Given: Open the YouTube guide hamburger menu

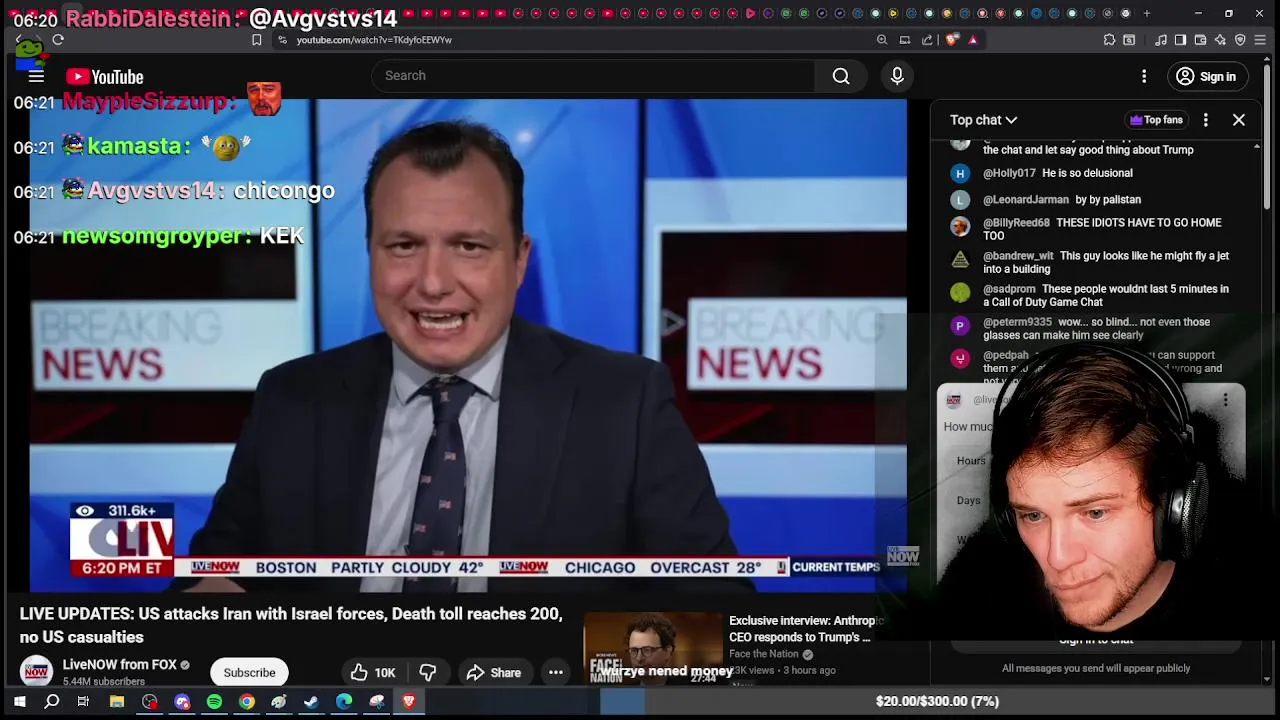Looking at the screenshot, I should click(36, 76).
